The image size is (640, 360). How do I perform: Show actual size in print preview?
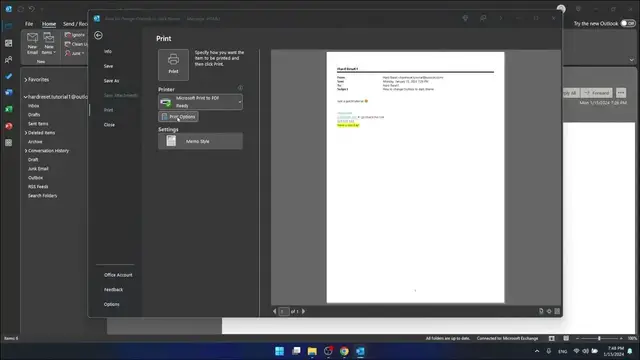click(541, 311)
